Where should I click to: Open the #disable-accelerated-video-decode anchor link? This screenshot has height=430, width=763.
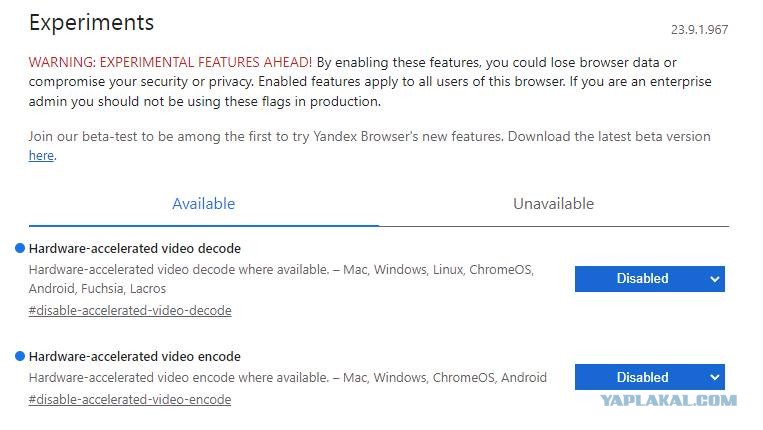tap(130, 310)
